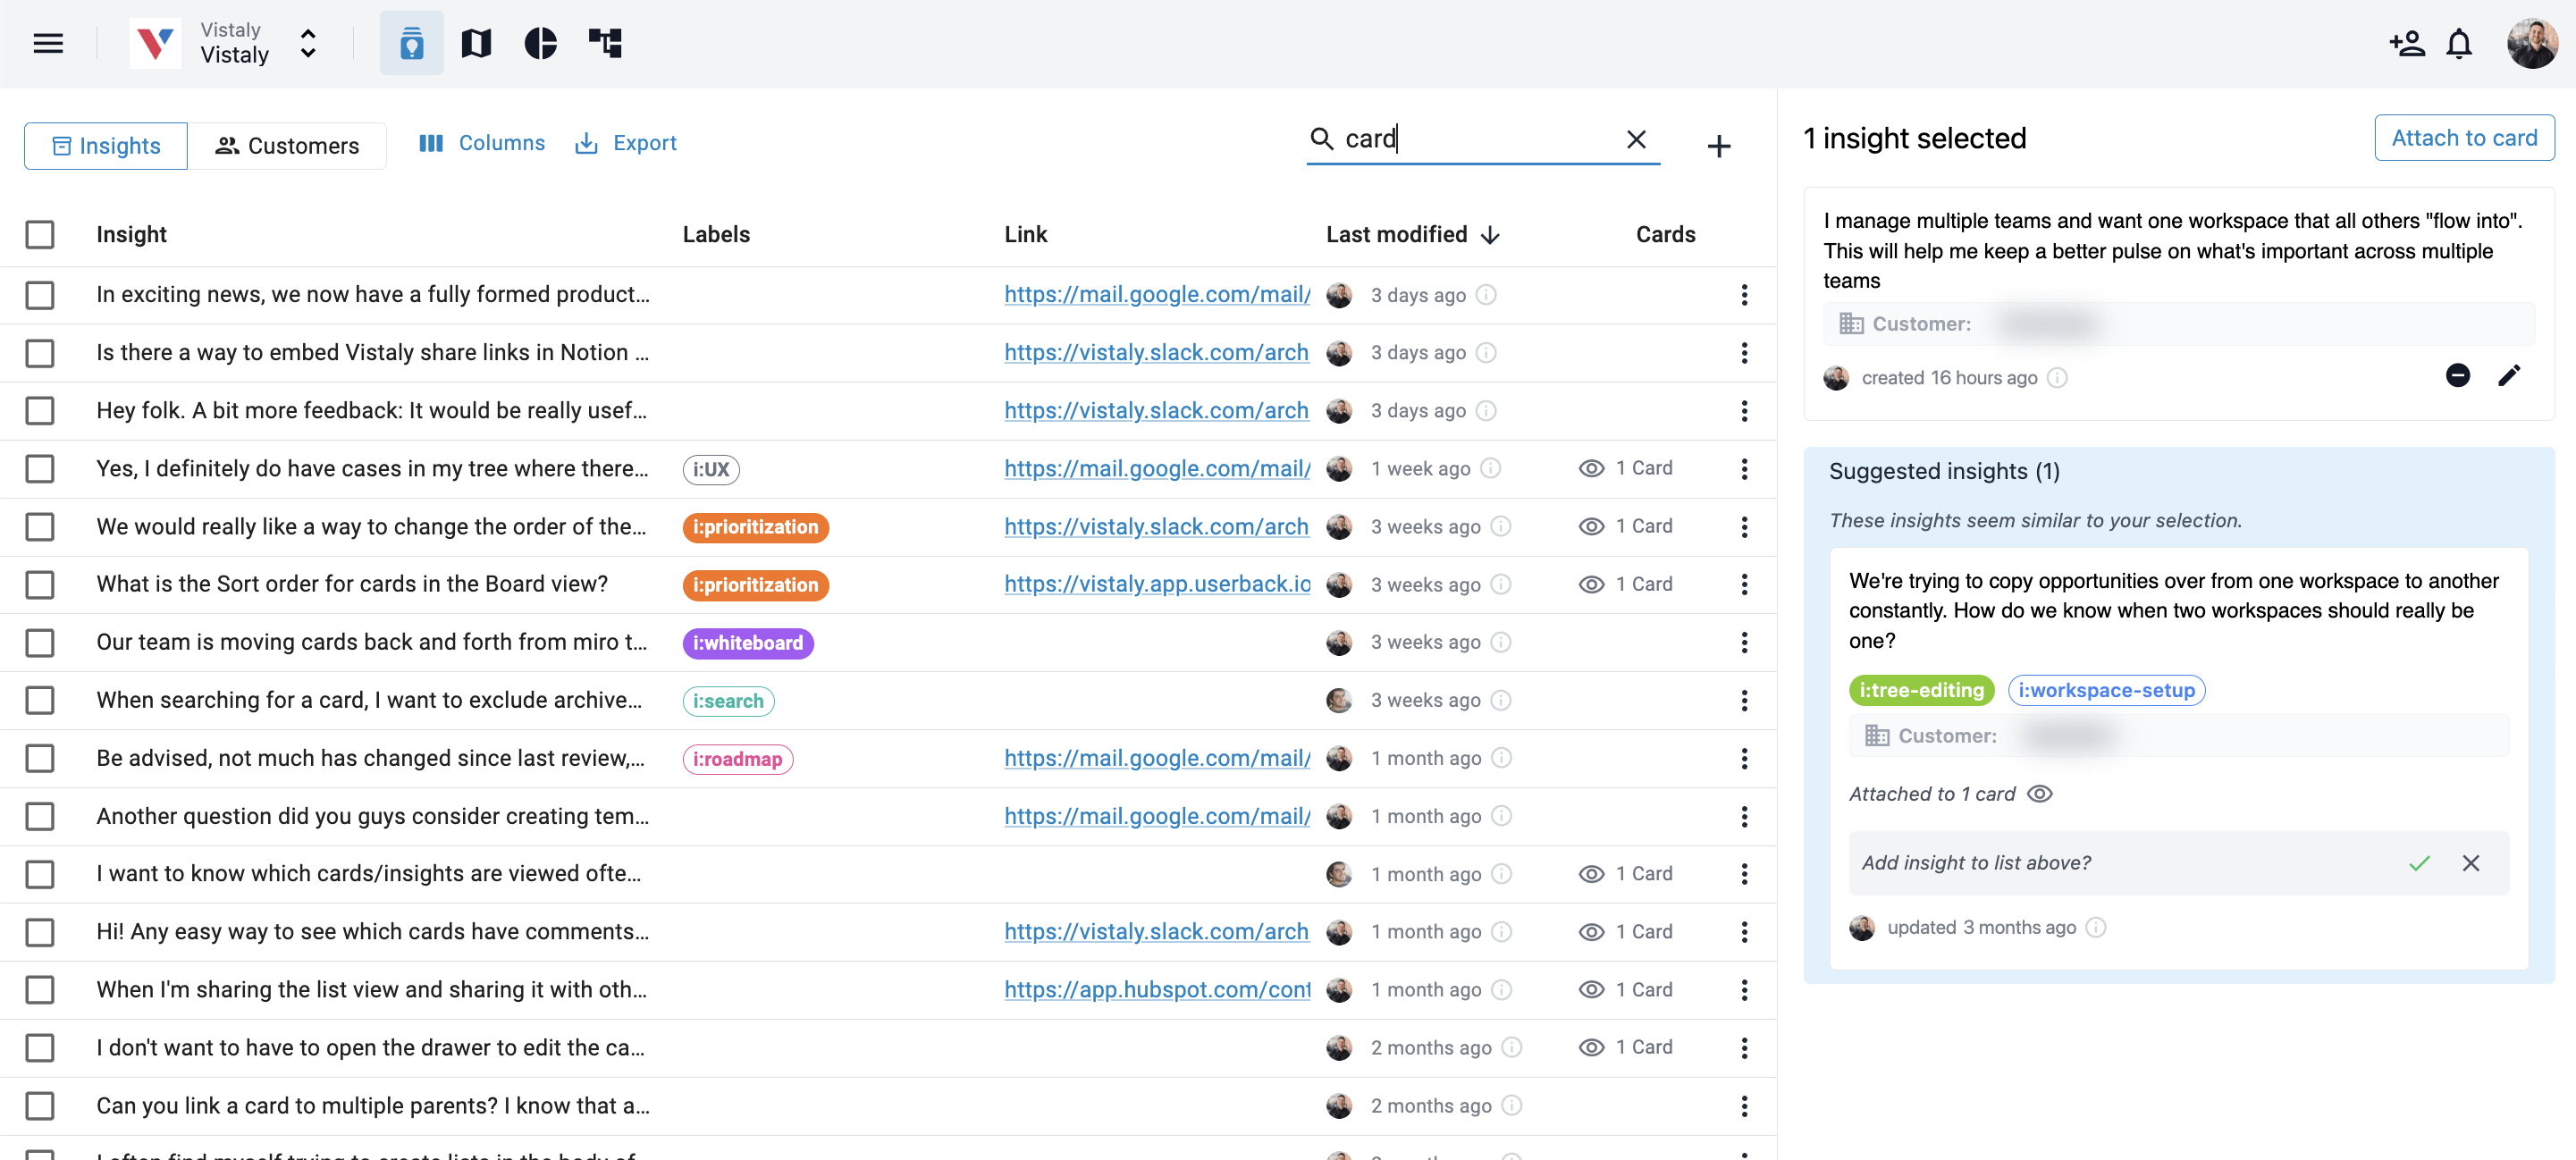Check the 'embed Vistaly share links' row

point(40,353)
